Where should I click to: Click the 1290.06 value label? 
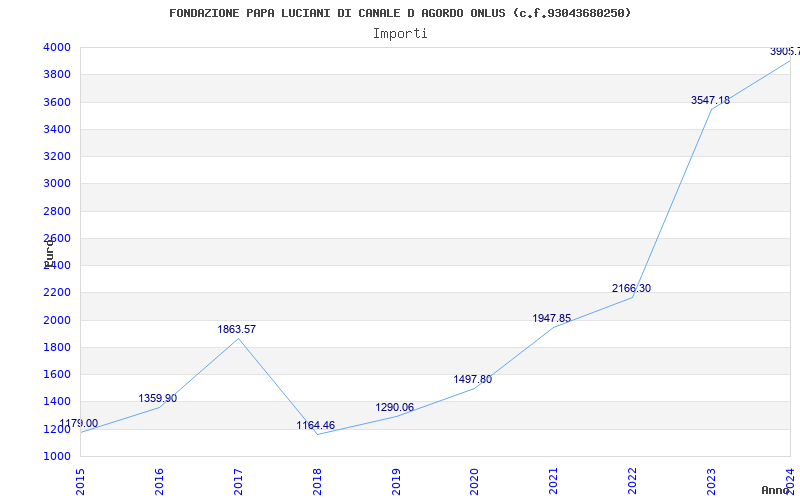tap(395, 408)
